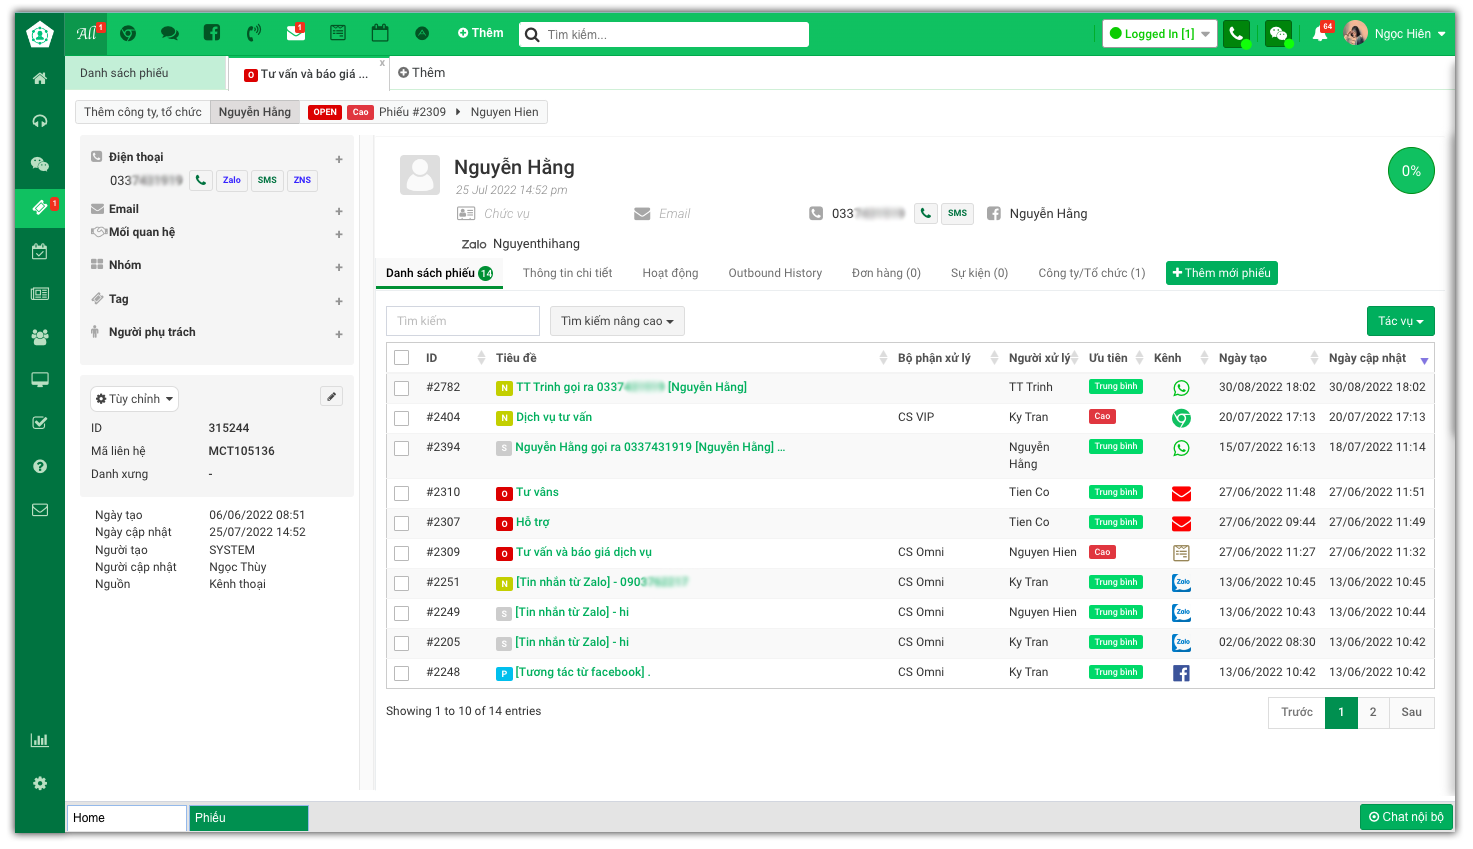Viewport: 1473px width, 849px height.
Task: Open Facebook channel in top toolbar
Action: click(212, 33)
